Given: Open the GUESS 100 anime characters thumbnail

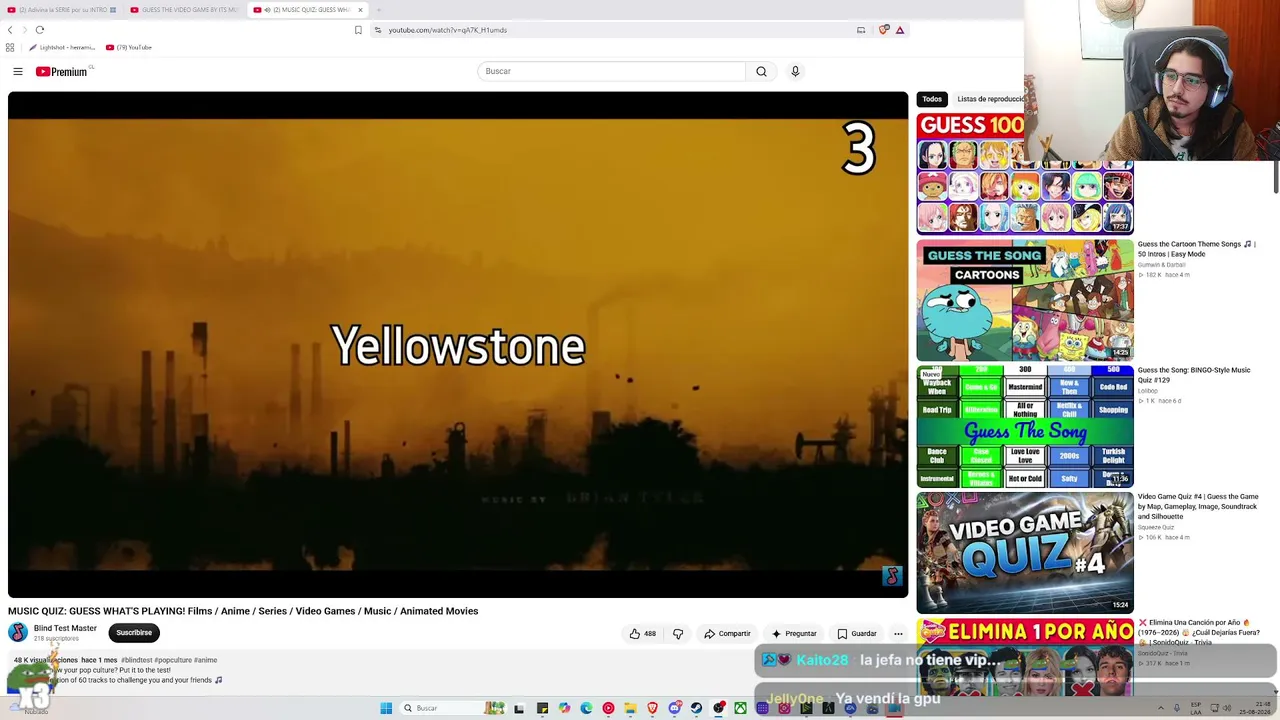Looking at the screenshot, I should 1025,174.
